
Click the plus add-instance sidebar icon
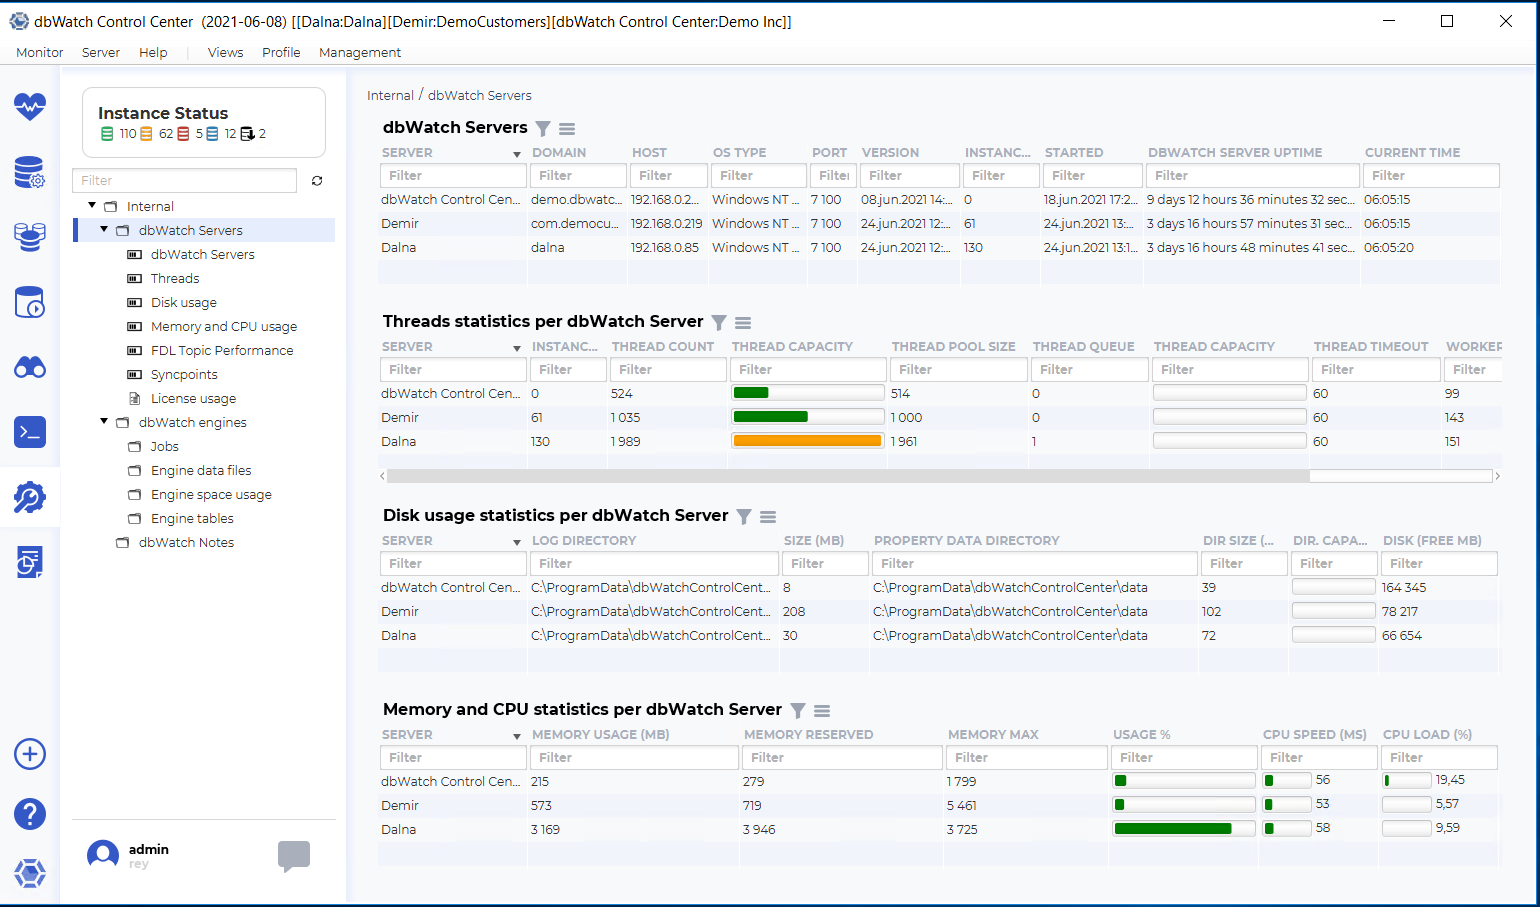tap(30, 754)
